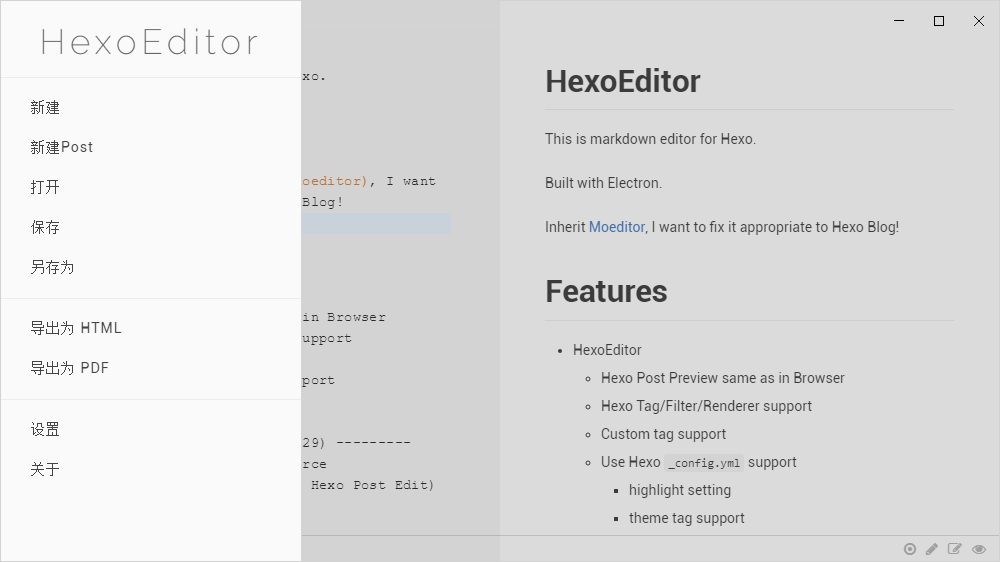
Task: Click the circular target icon in status bar
Action: pyautogui.click(x=910, y=549)
